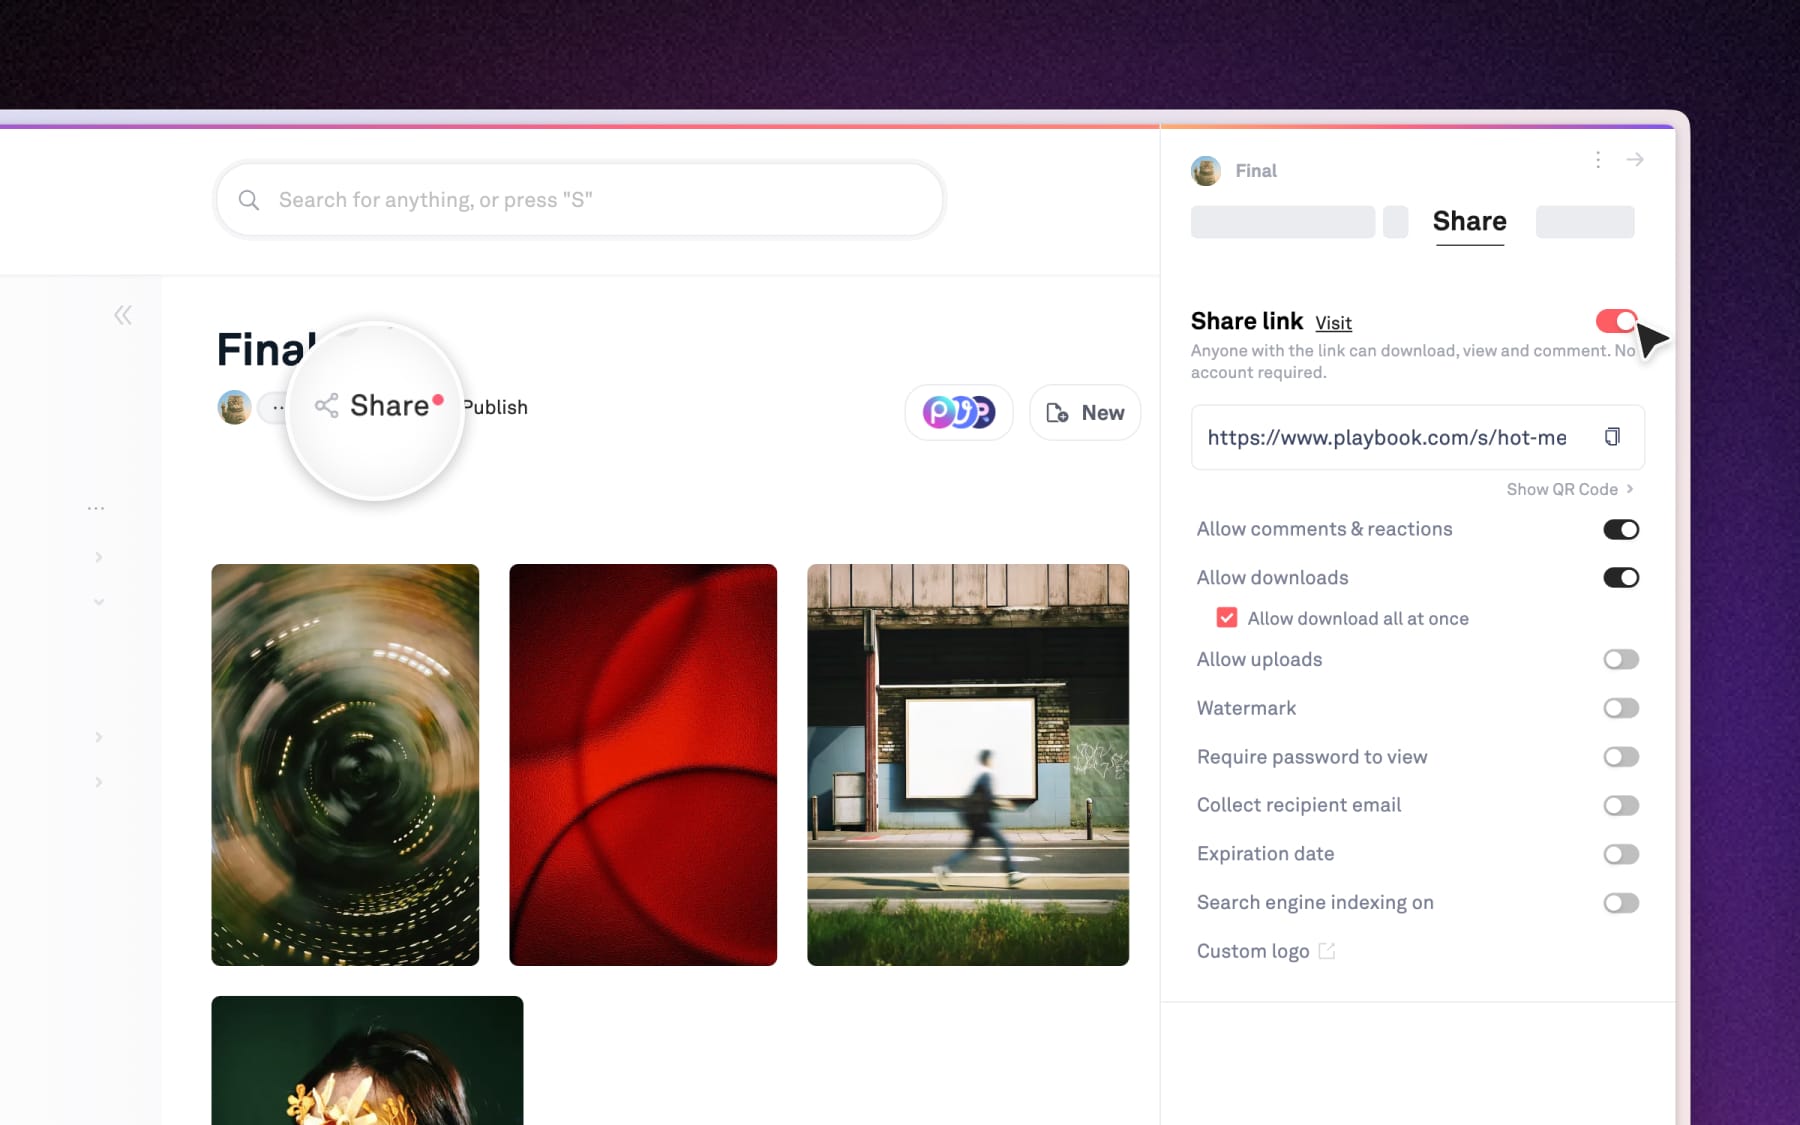
Task: Click the New button
Action: click(x=1085, y=412)
